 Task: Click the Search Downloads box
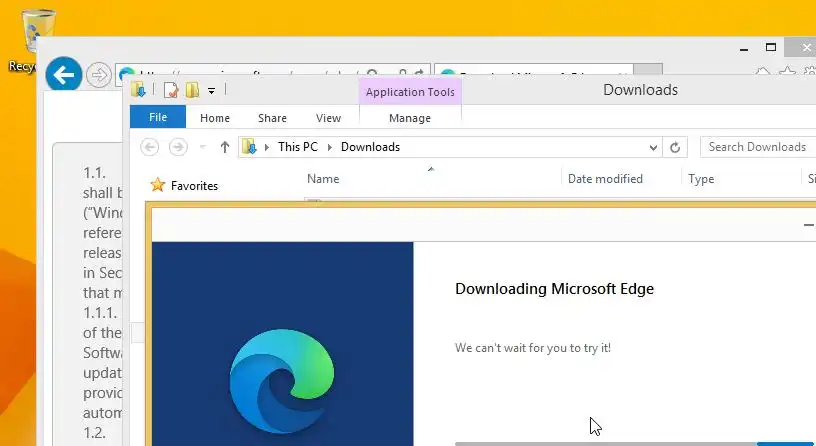[x=758, y=147]
